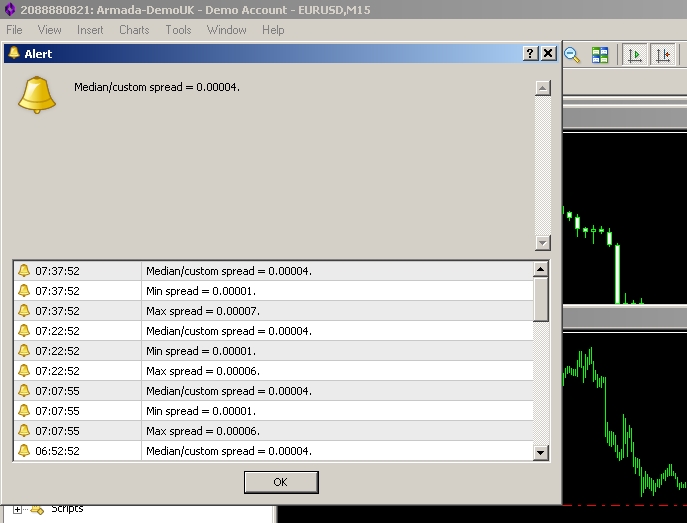Click bell icon on 06:52:52 row

click(24, 450)
